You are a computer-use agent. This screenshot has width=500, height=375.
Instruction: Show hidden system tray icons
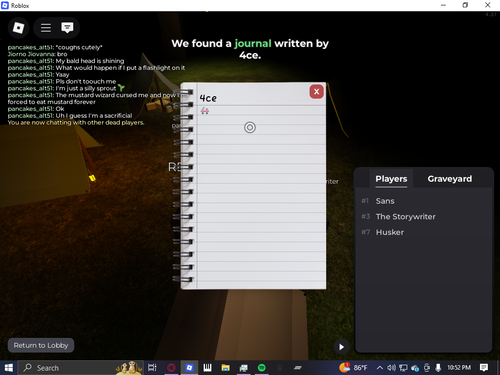(380, 368)
